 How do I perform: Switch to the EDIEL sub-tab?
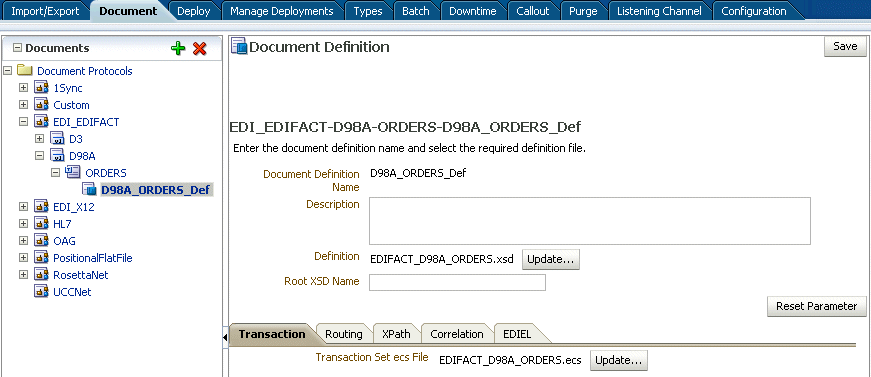click(517, 334)
